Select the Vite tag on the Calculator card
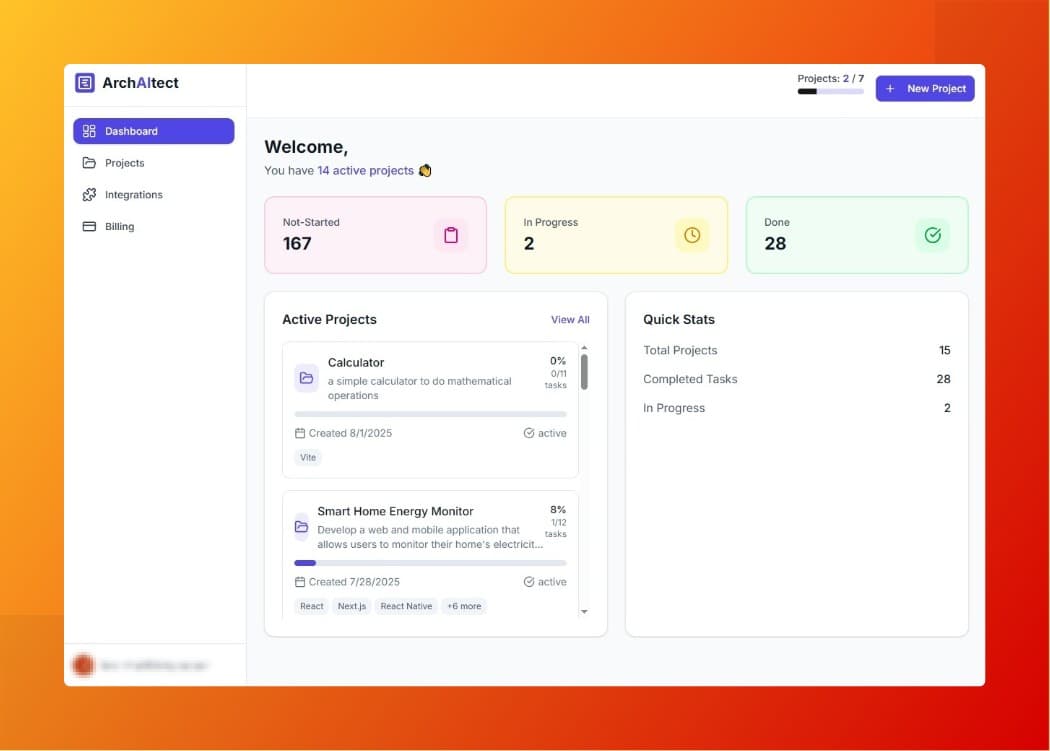The width and height of the screenshot is (1050, 751). click(308, 457)
